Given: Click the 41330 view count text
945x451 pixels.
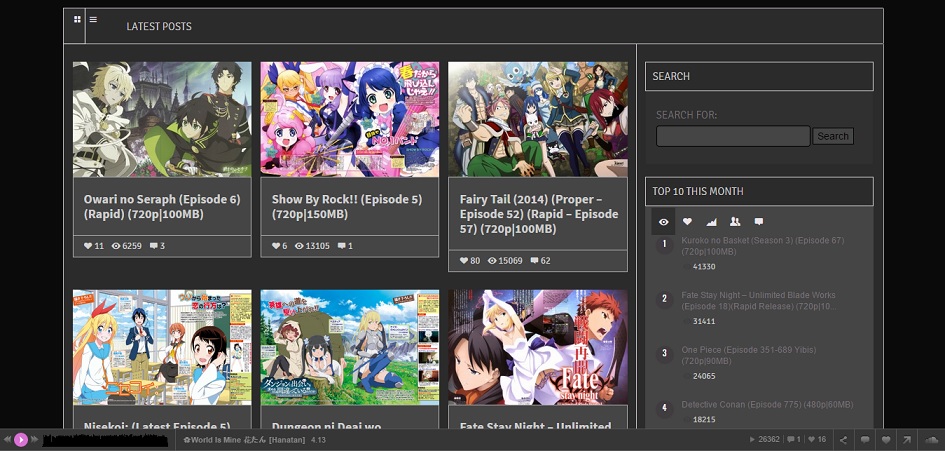Looking at the screenshot, I should pos(704,266).
